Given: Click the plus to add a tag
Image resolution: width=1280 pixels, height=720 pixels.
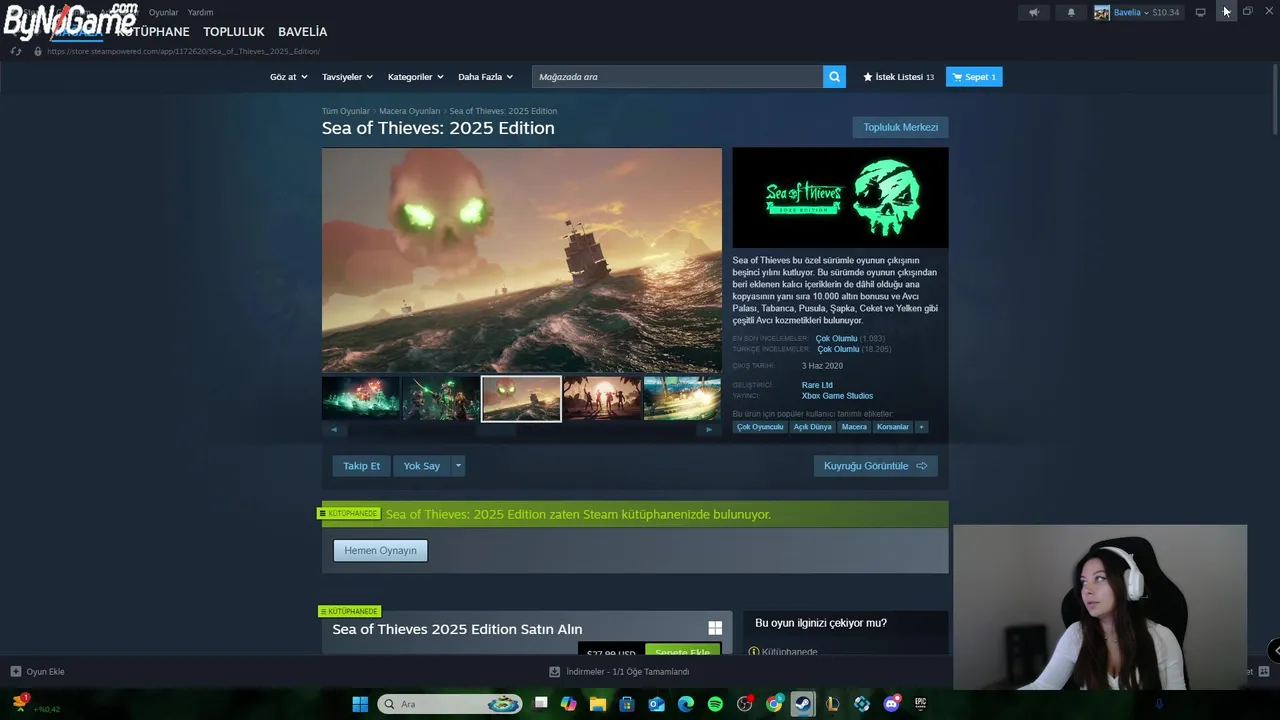Looking at the screenshot, I should coord(921,427).
